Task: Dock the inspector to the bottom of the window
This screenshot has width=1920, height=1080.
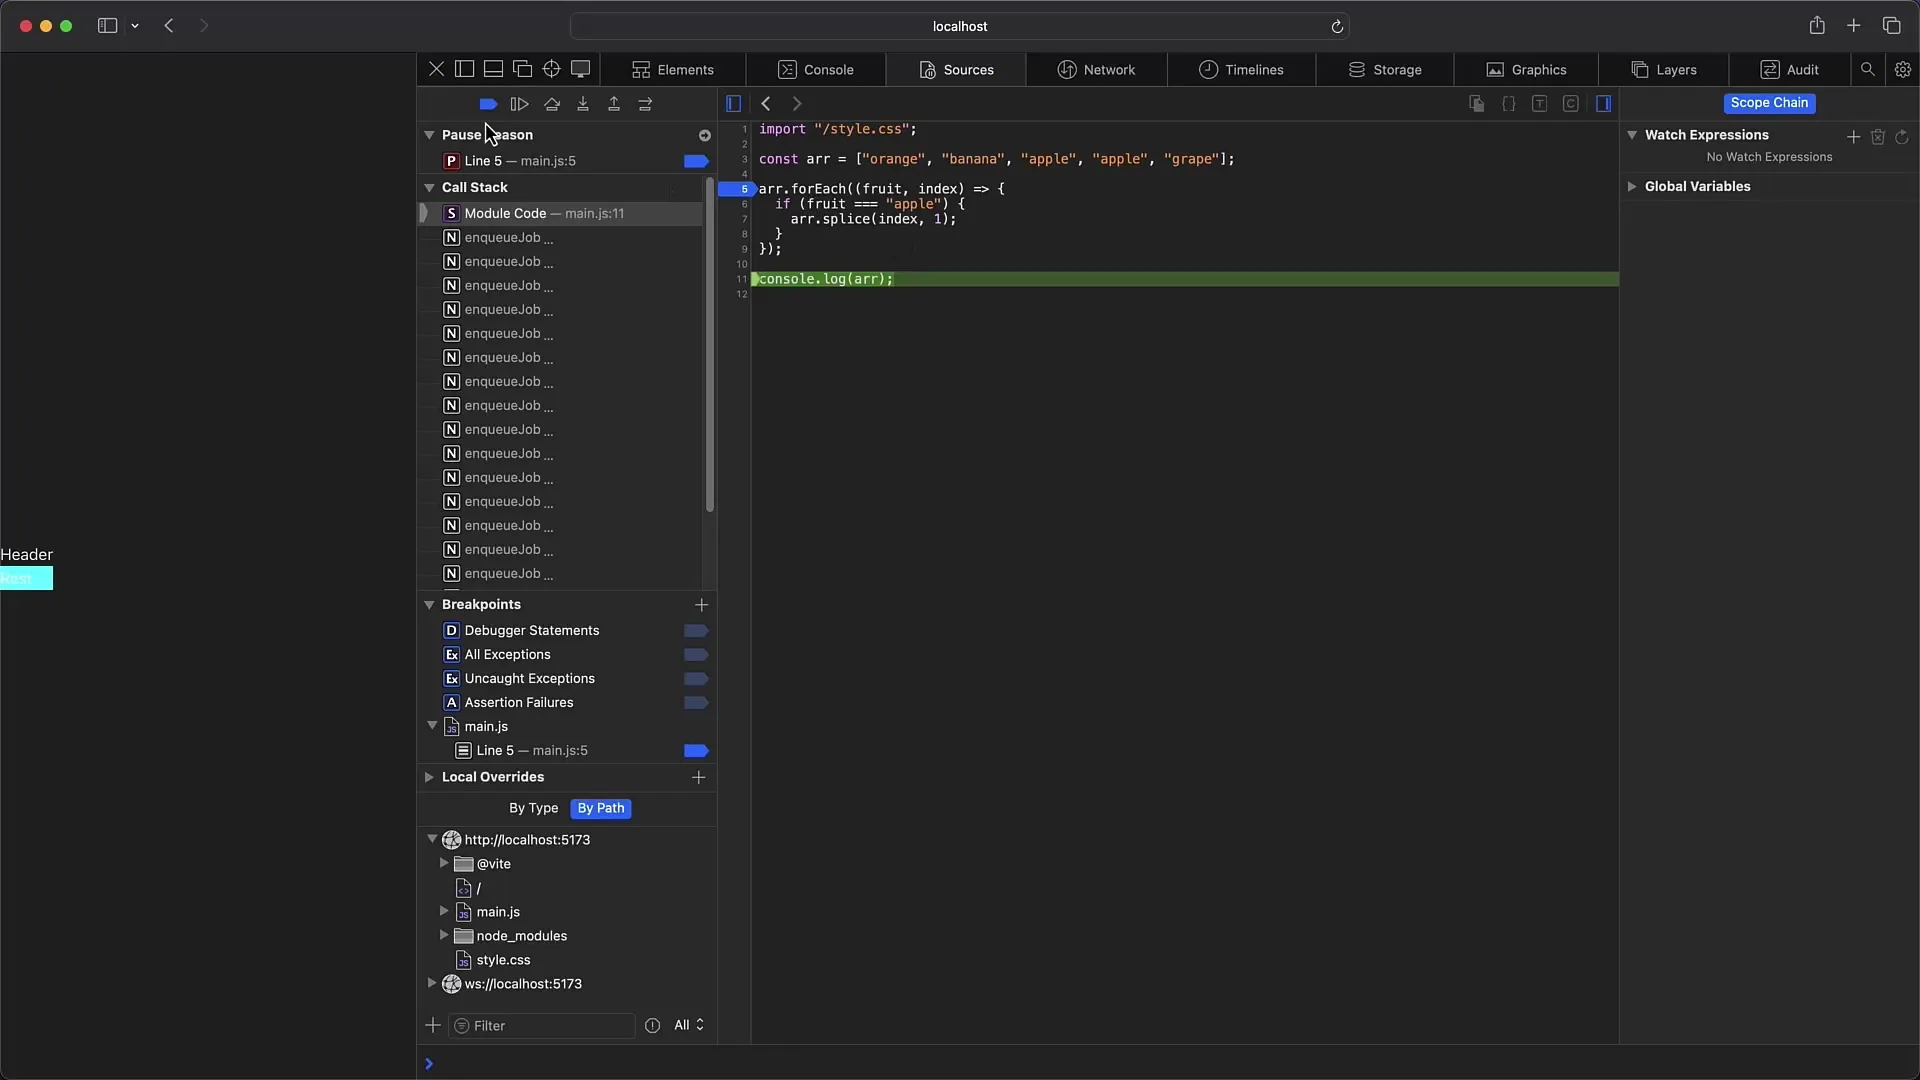Action: 493,69
